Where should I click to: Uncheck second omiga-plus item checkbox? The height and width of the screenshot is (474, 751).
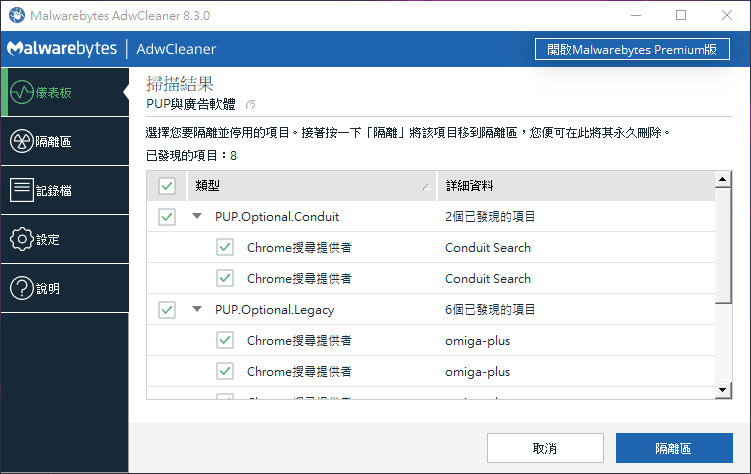pyautogui.click(x=225, y=371)
